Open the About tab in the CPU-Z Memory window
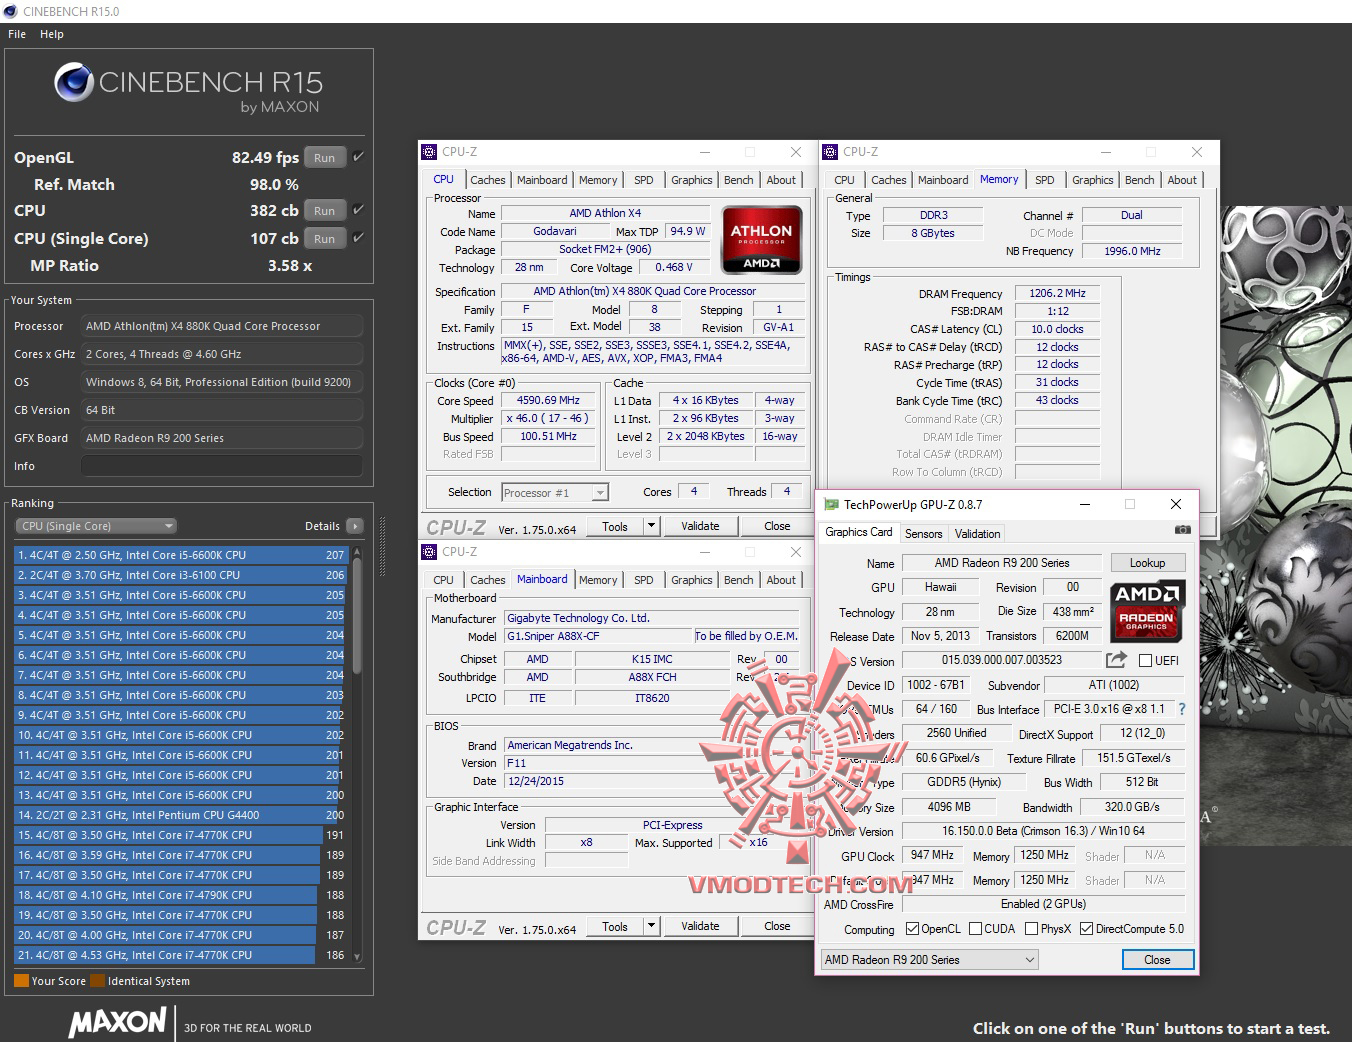 tap(1182, 180)
